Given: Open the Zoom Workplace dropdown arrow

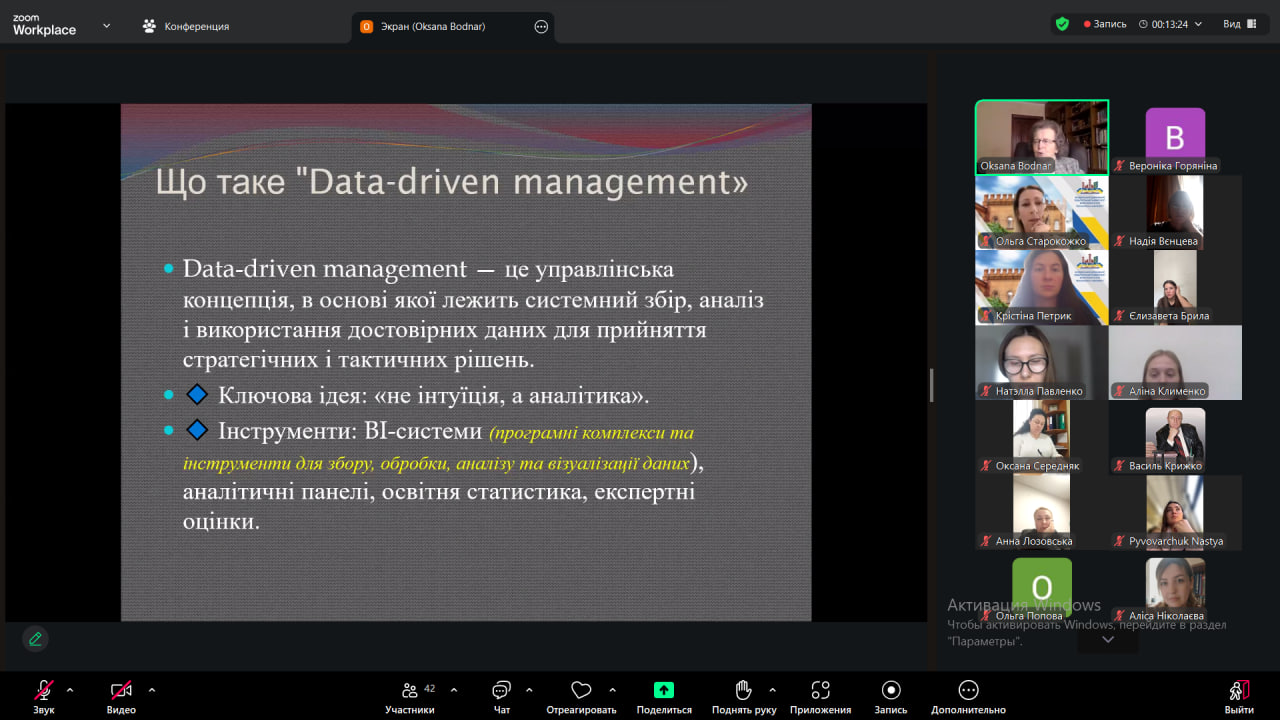Looking at the screenshot, I should pos(107,26).
